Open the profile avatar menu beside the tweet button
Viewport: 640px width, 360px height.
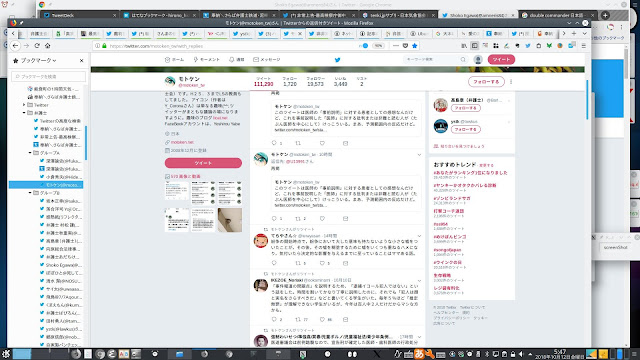tap(478, 60)
